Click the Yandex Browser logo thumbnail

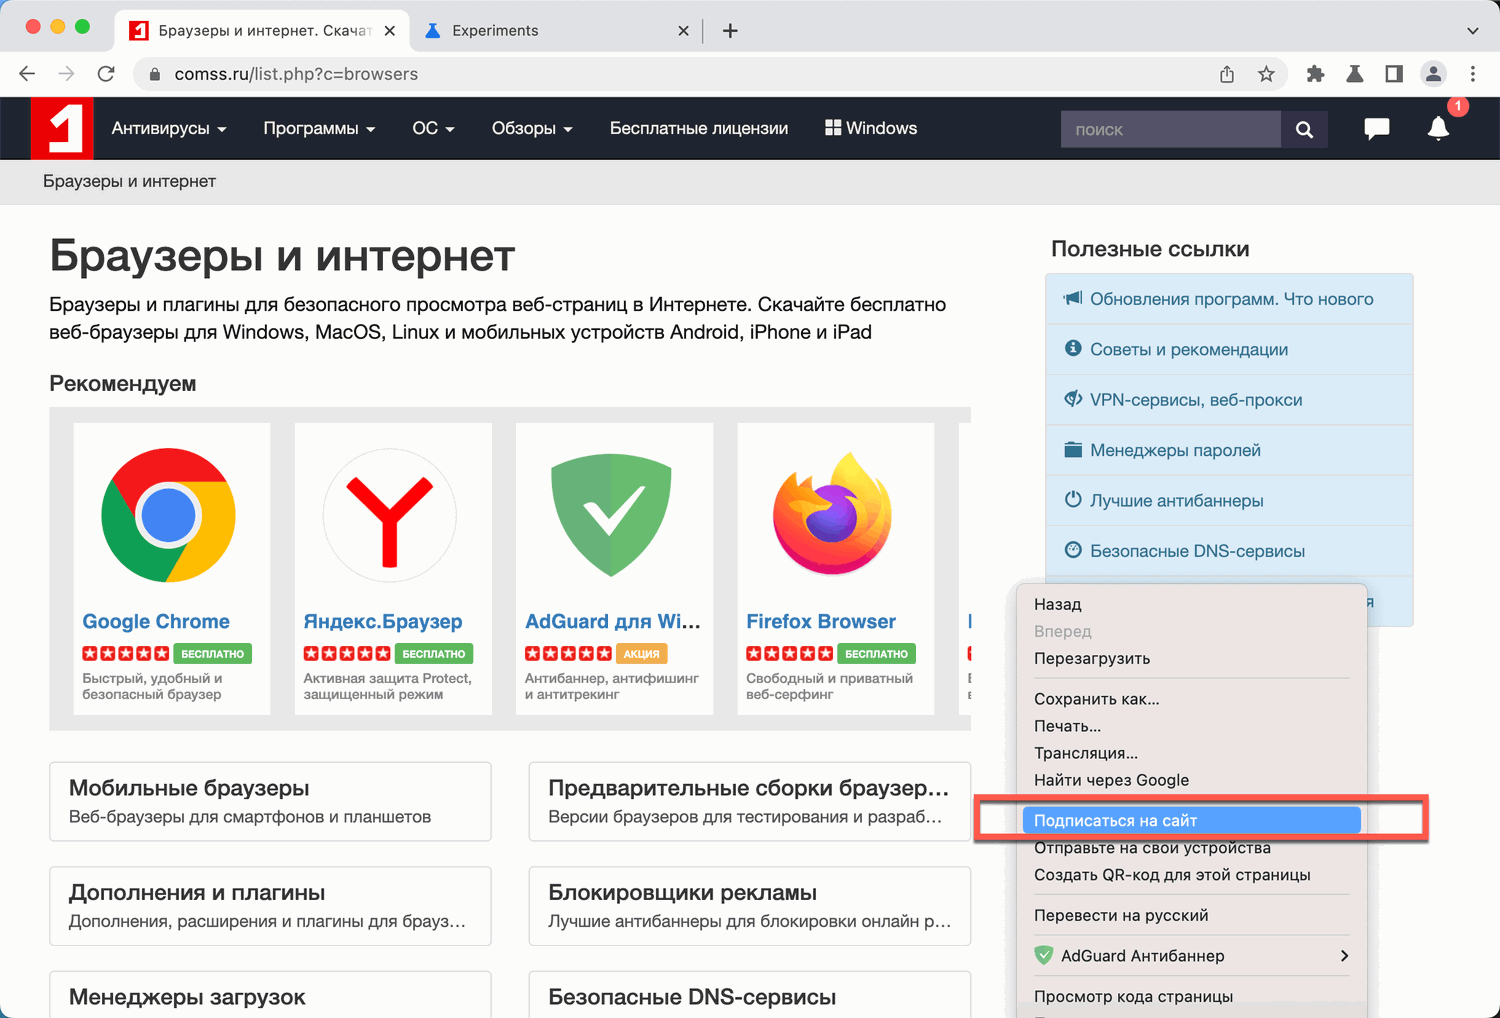pos(390,515)
